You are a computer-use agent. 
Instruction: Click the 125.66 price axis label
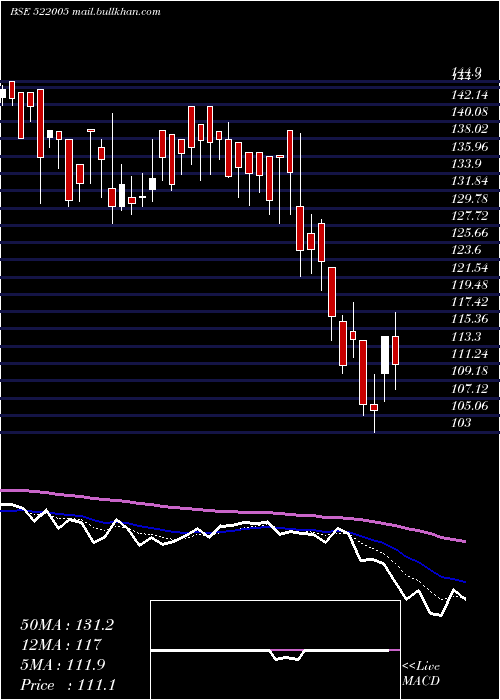point(470,233)
